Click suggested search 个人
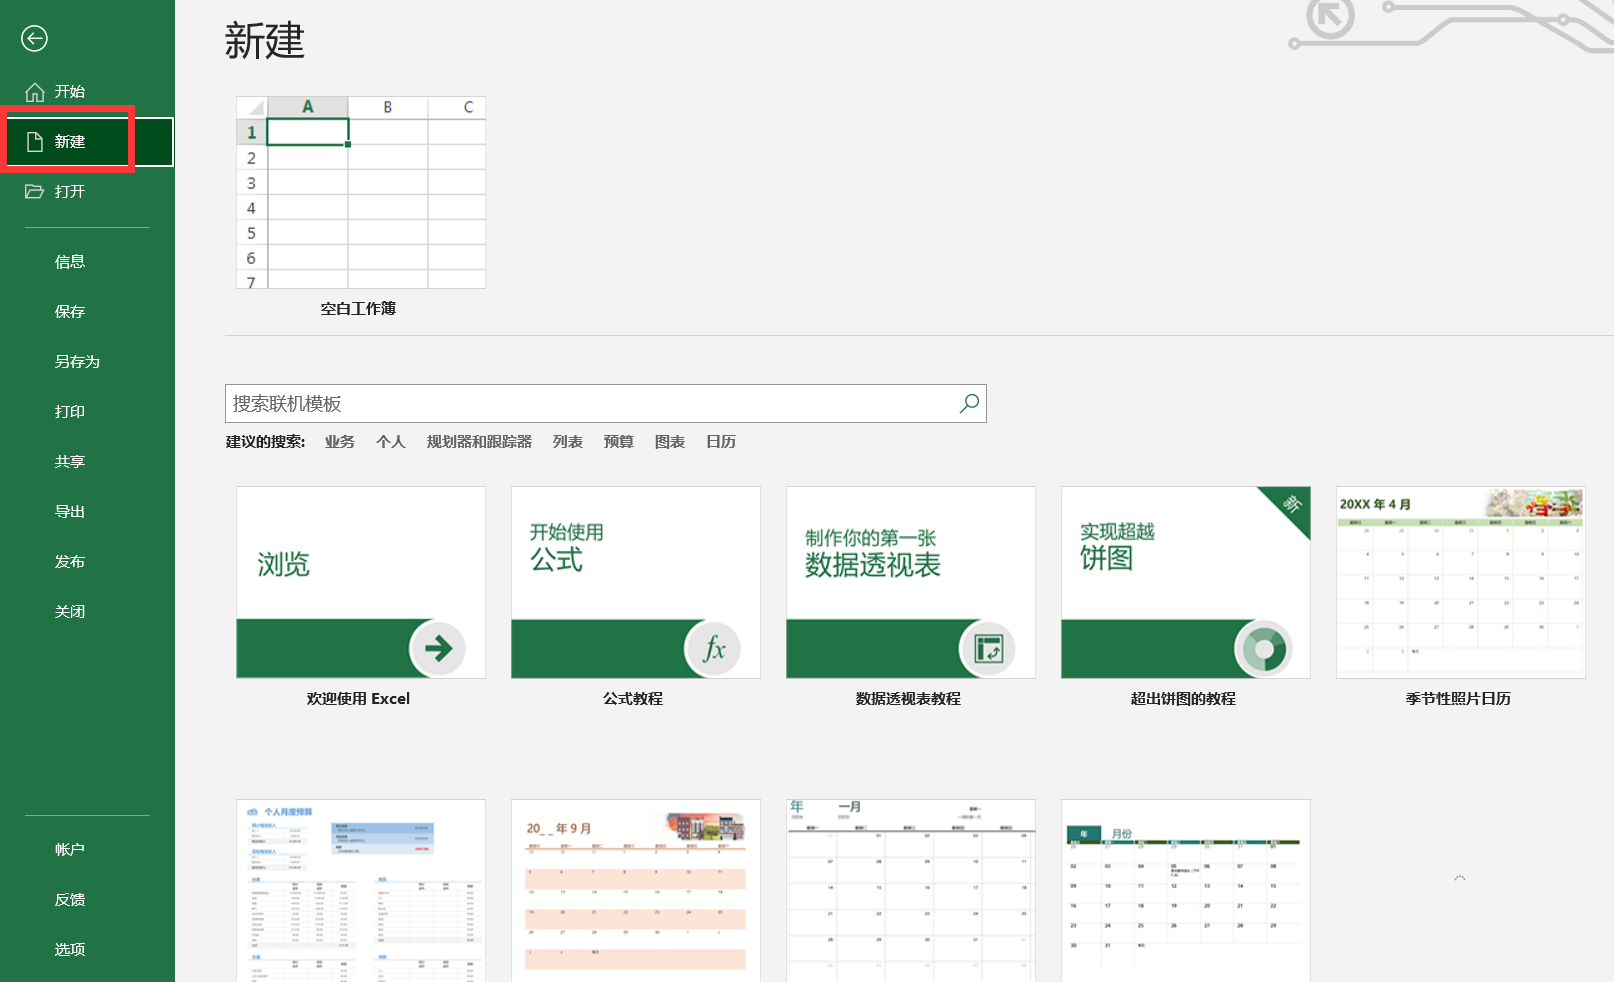The height and width of the screenshot is (982, 1614). click(x=391, y=441)
